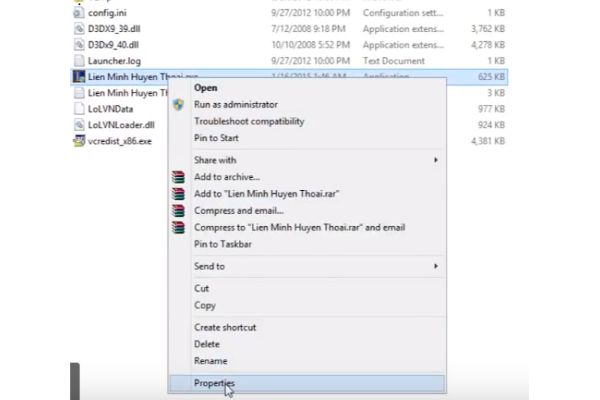Click the Lien Minh Huyen Thoai application icon
The width and height of the screenshot is (600, 400).
(78, 77)
